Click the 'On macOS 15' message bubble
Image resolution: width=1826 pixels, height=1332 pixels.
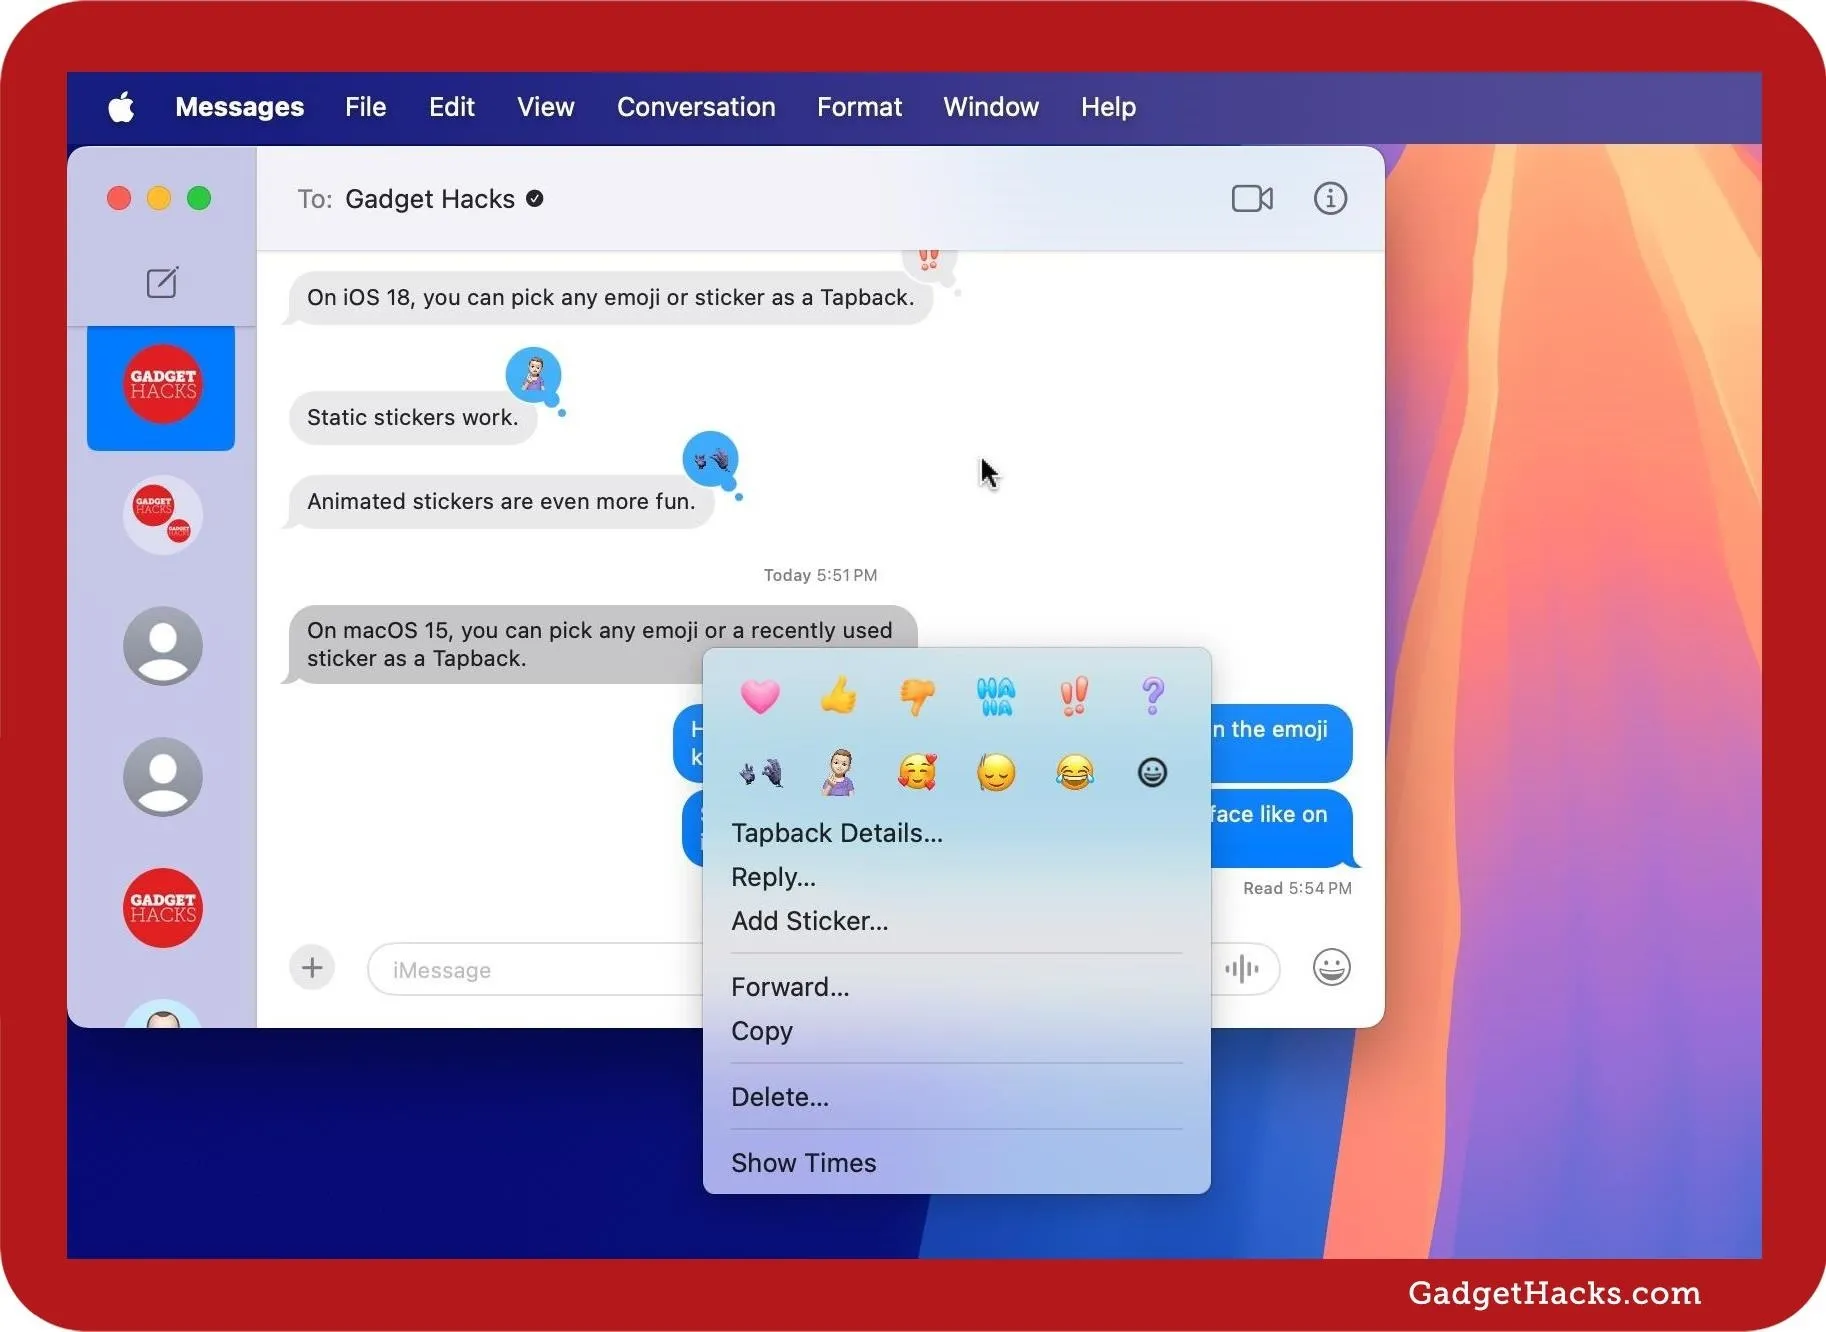[601, 645]
